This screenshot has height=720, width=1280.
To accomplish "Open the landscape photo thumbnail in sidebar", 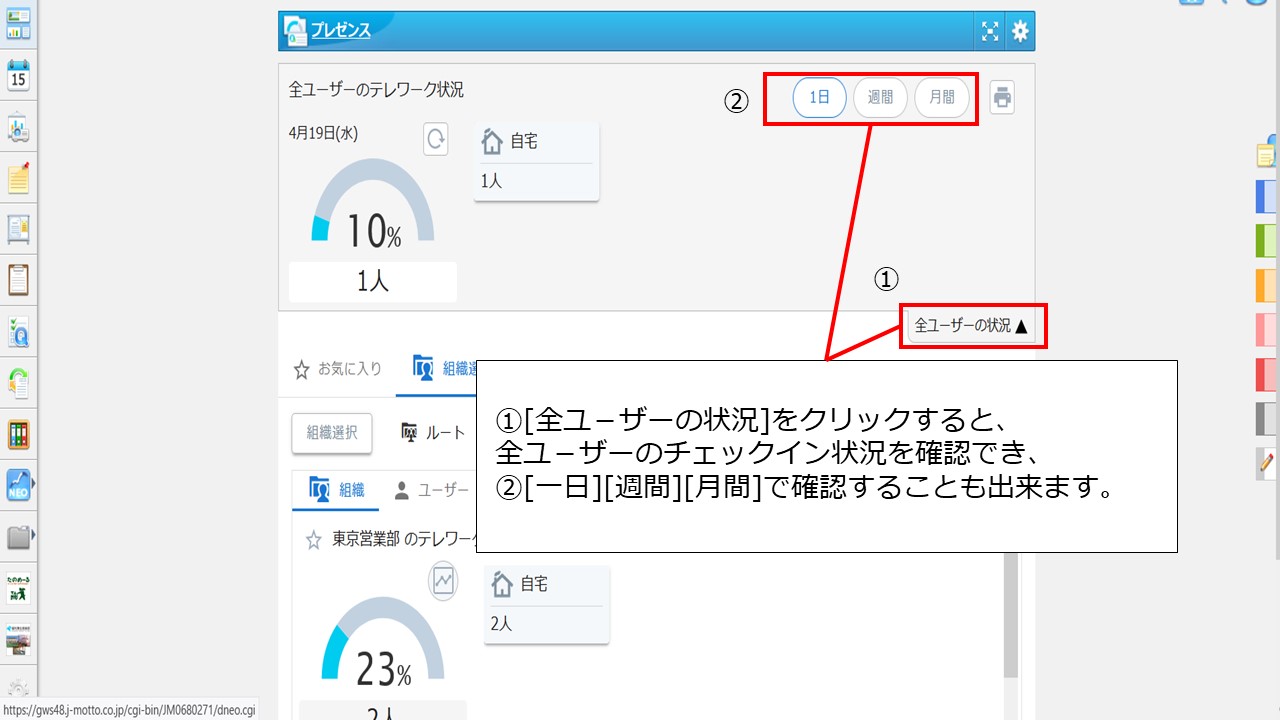I will coord(18,640).
